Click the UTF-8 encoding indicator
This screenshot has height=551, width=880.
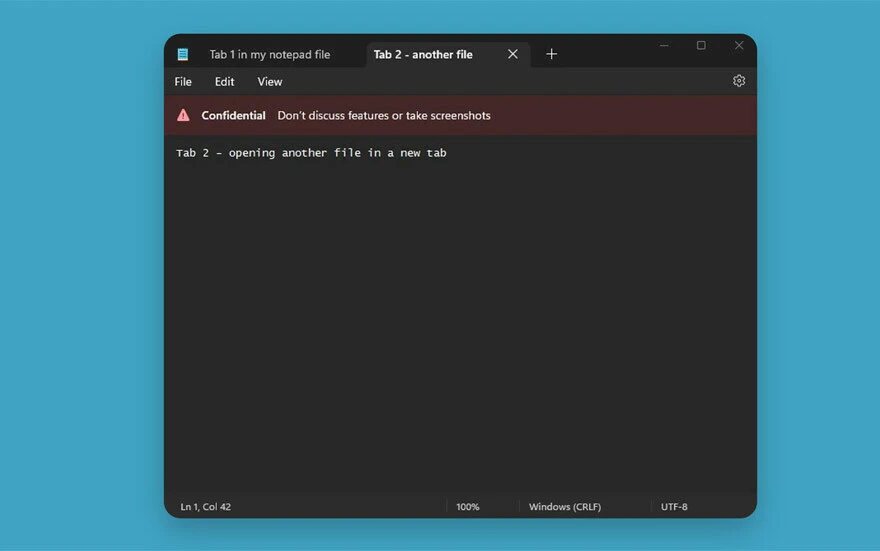click(x=674, y=507)
